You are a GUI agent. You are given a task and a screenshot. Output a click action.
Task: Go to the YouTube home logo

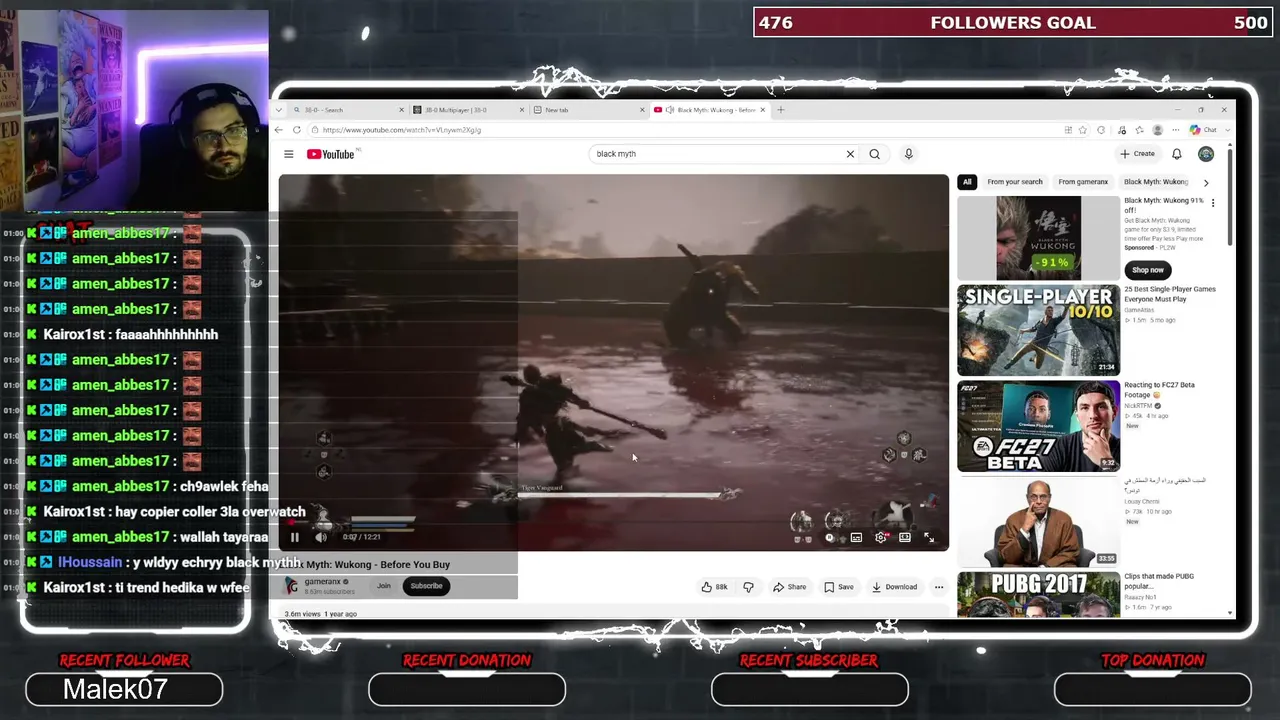coord(331,154)
